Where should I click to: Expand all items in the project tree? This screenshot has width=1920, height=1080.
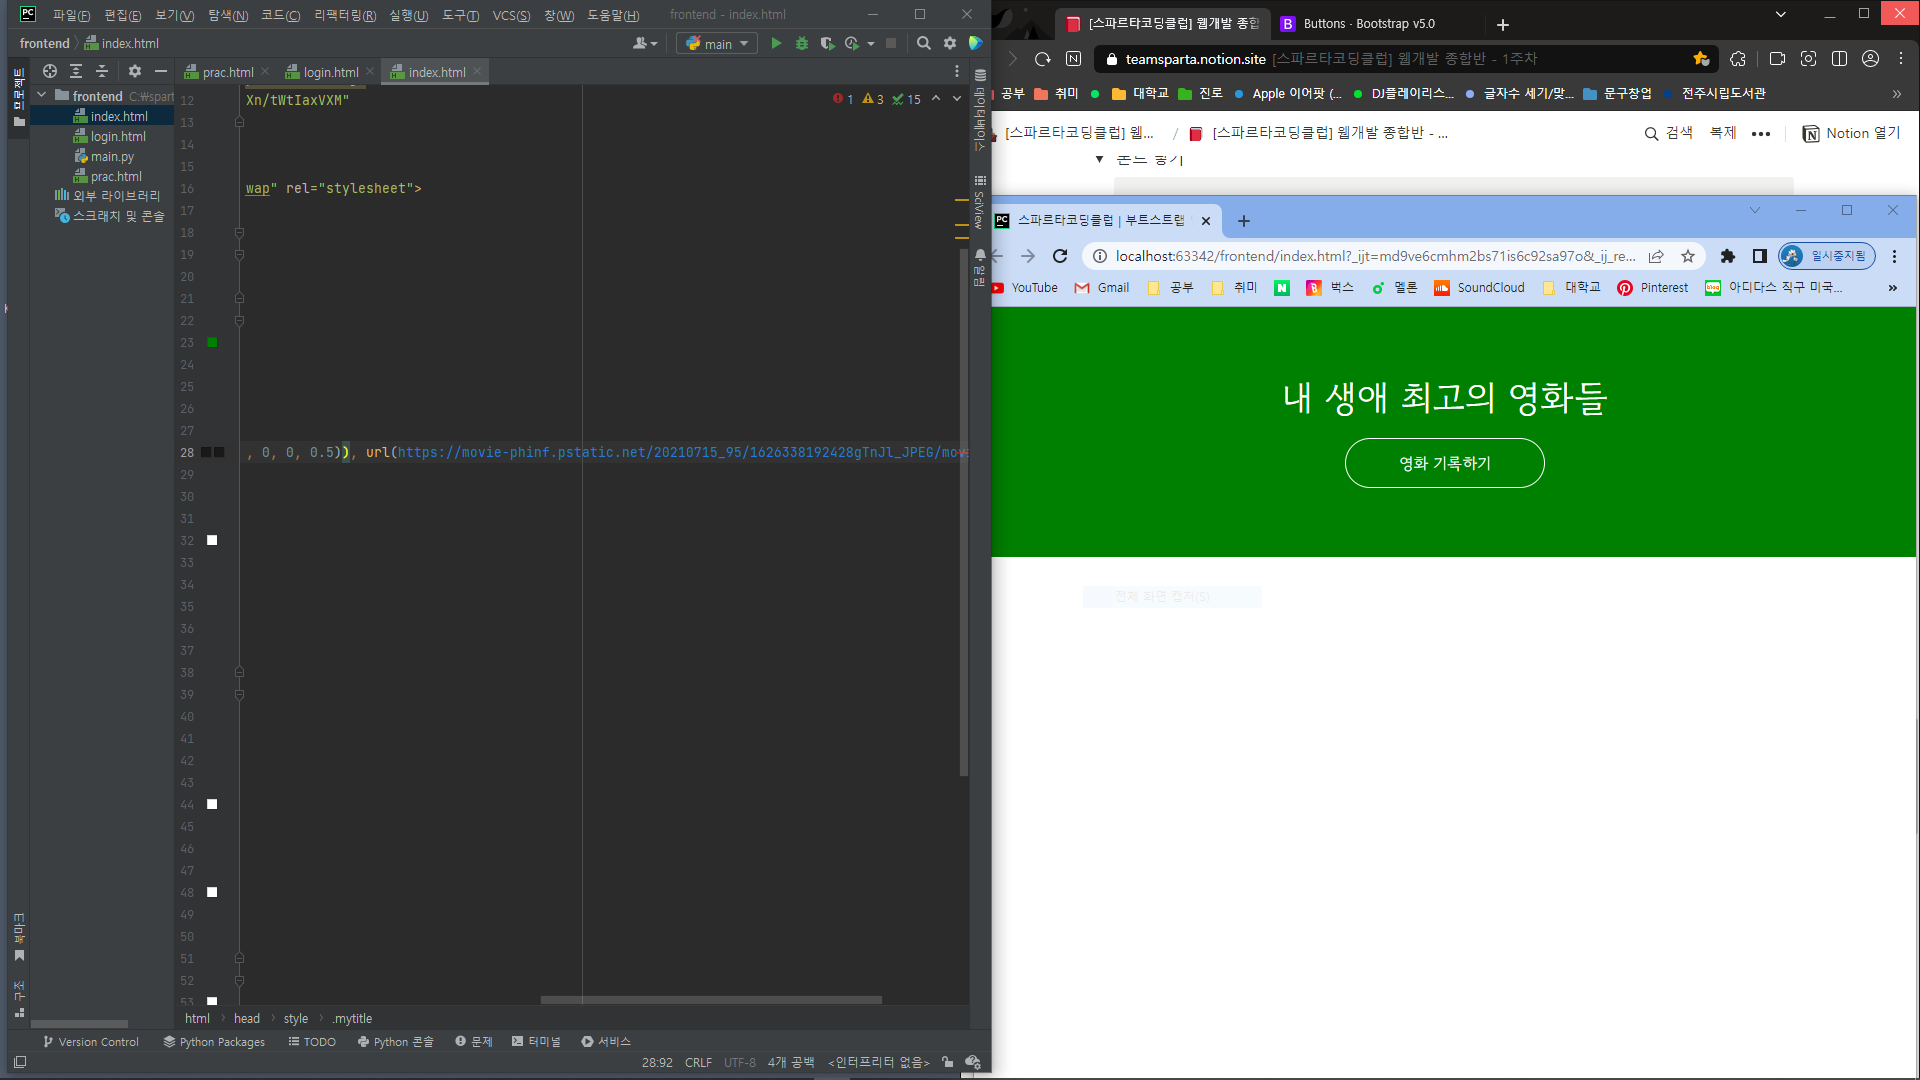[76, 71]
